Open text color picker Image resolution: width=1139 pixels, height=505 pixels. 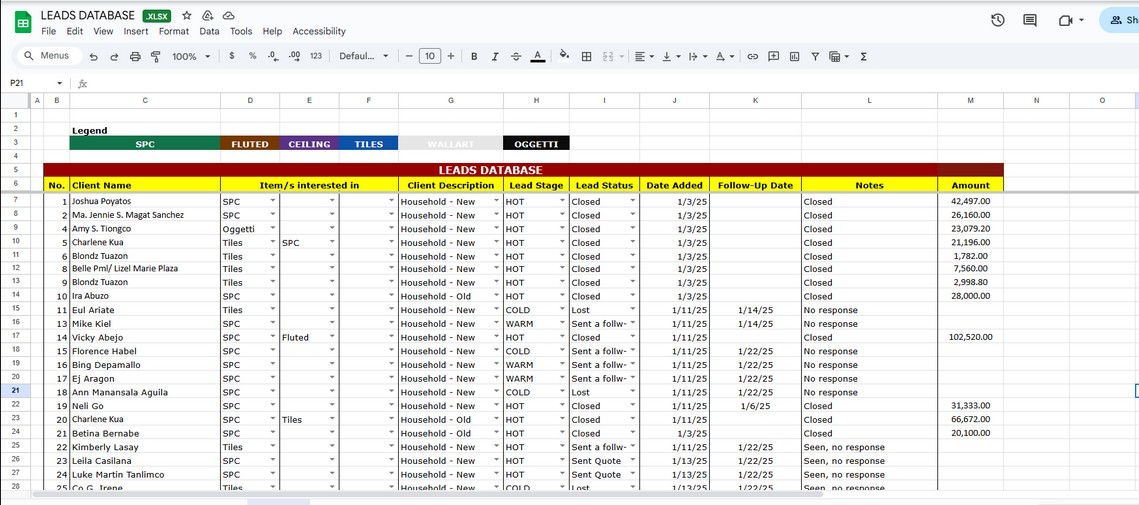538,56
